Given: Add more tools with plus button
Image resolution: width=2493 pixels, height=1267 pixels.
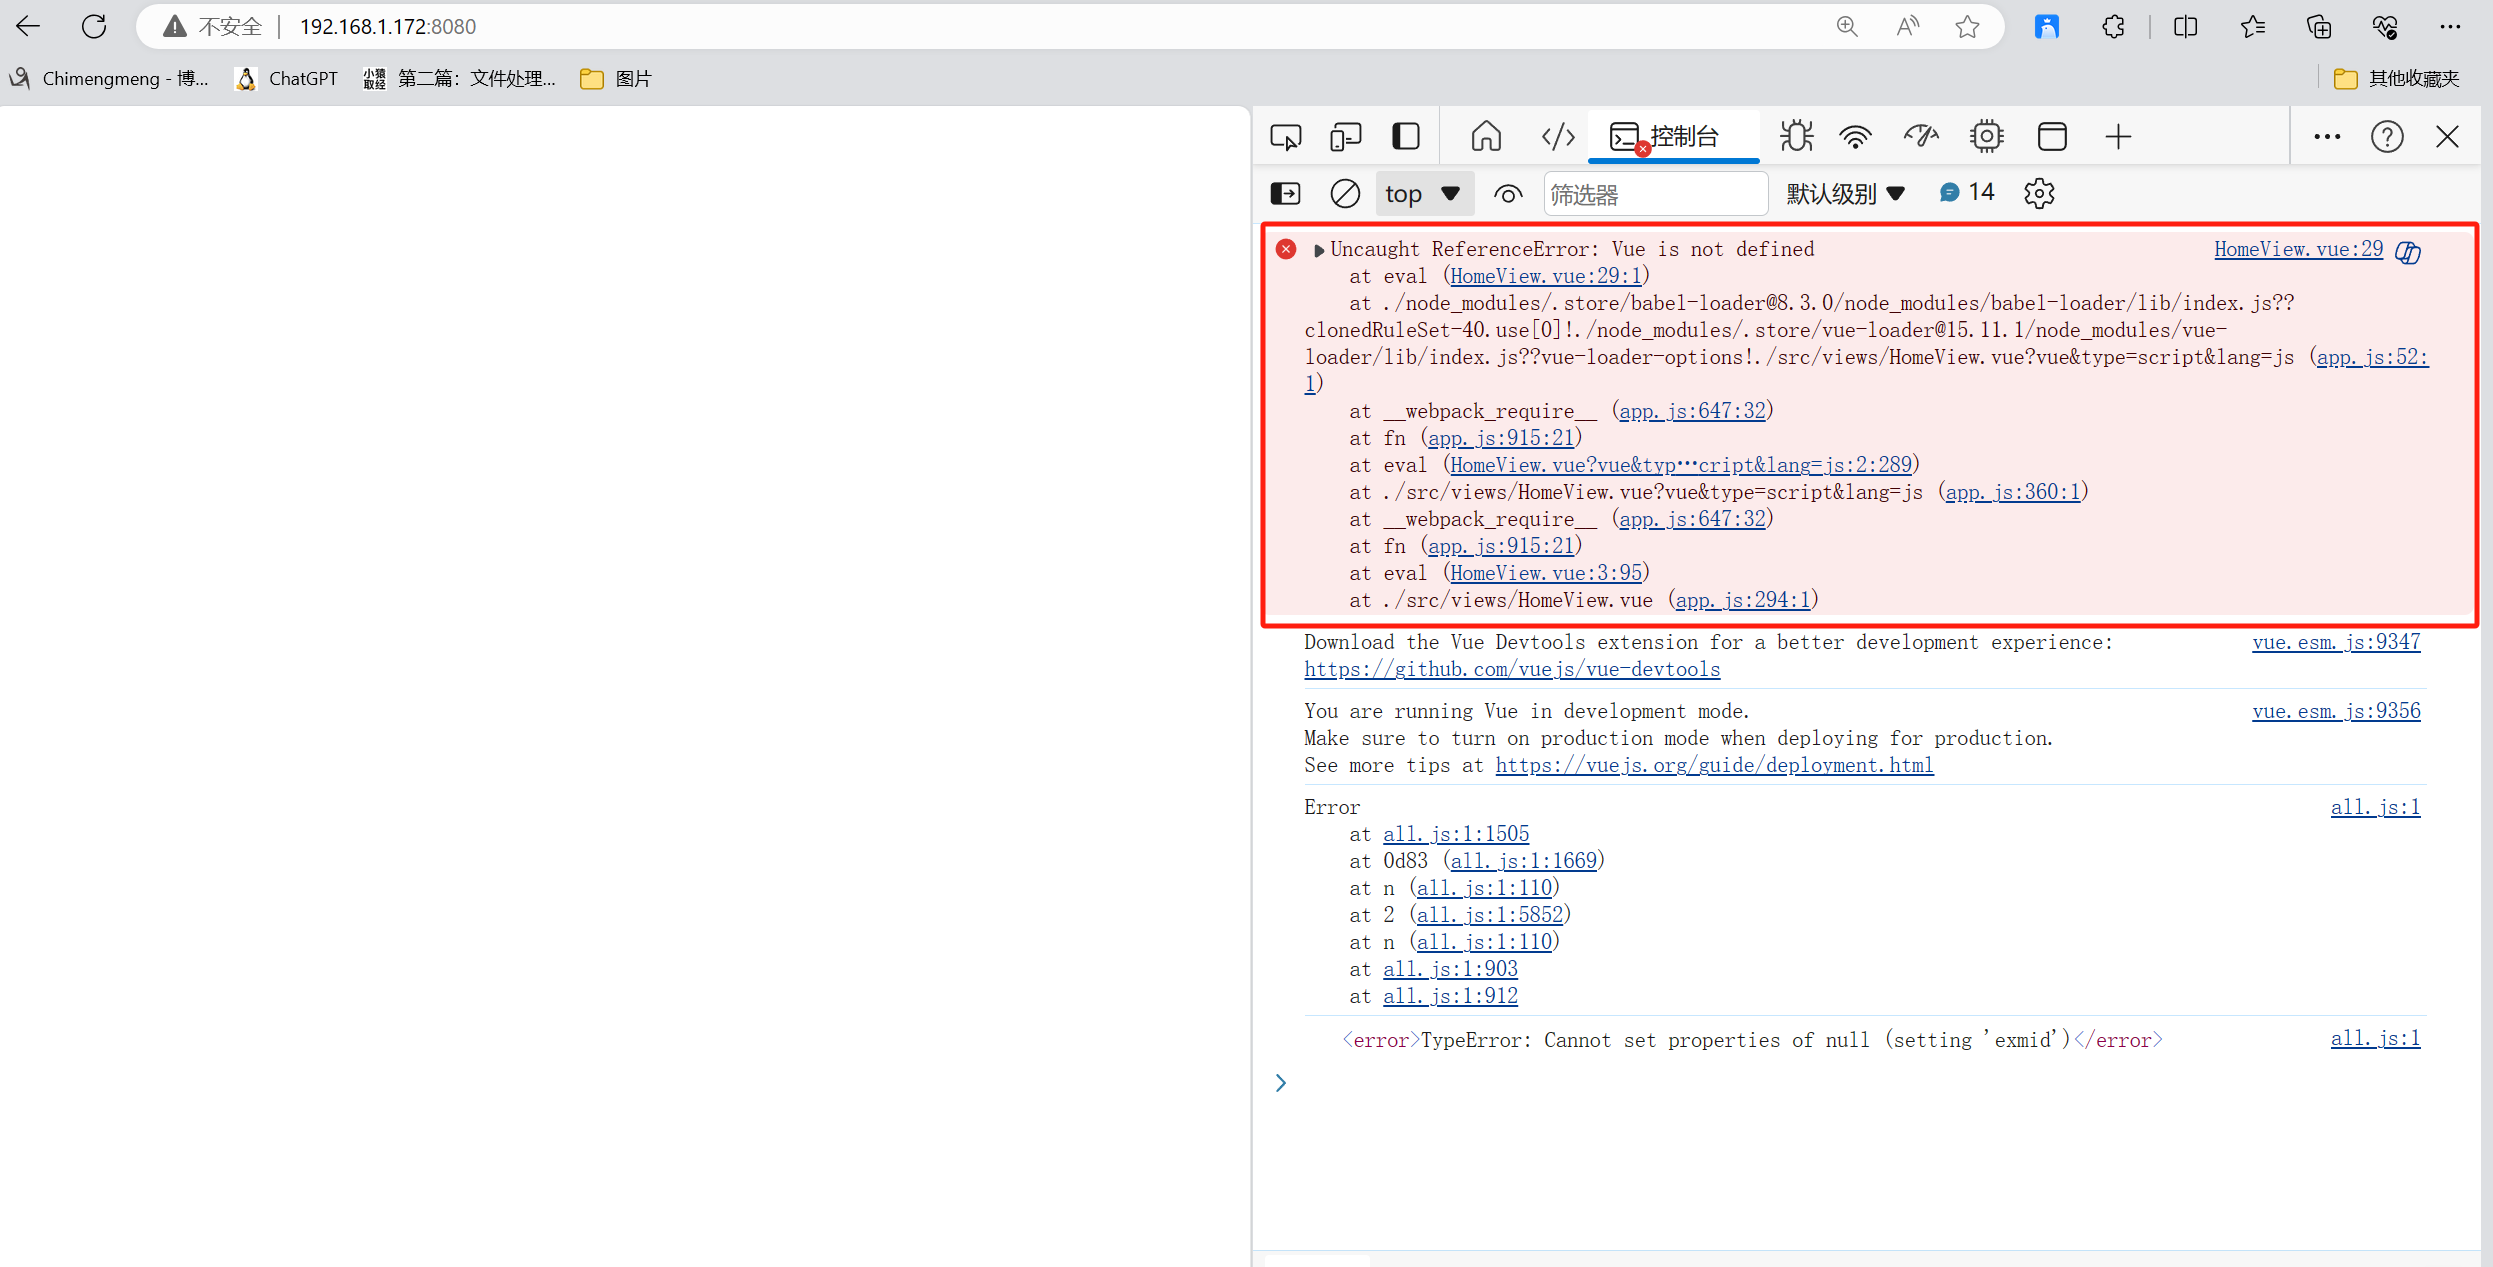Looking at the screenshot, I should point(2118,136).
